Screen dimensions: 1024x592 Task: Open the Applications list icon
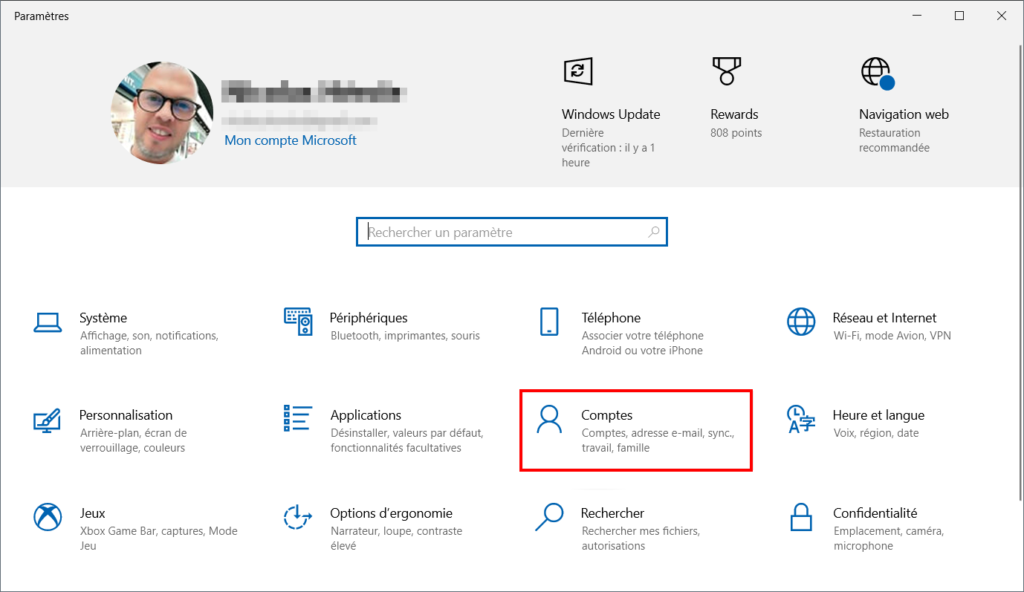coord(297,418)
